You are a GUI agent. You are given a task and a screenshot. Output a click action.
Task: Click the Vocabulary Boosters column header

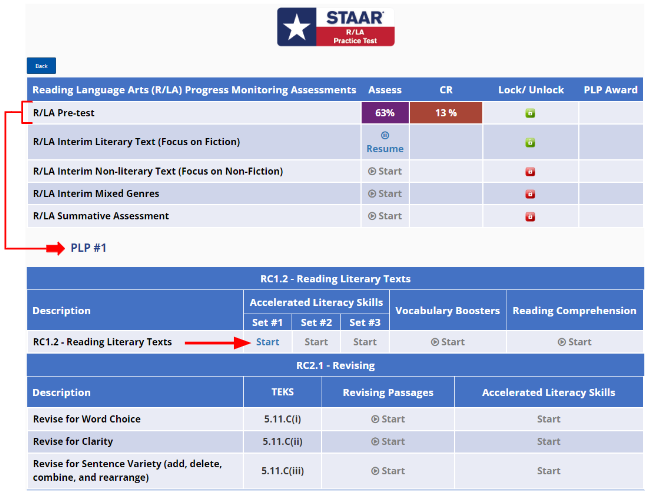(x=448, y=310)
